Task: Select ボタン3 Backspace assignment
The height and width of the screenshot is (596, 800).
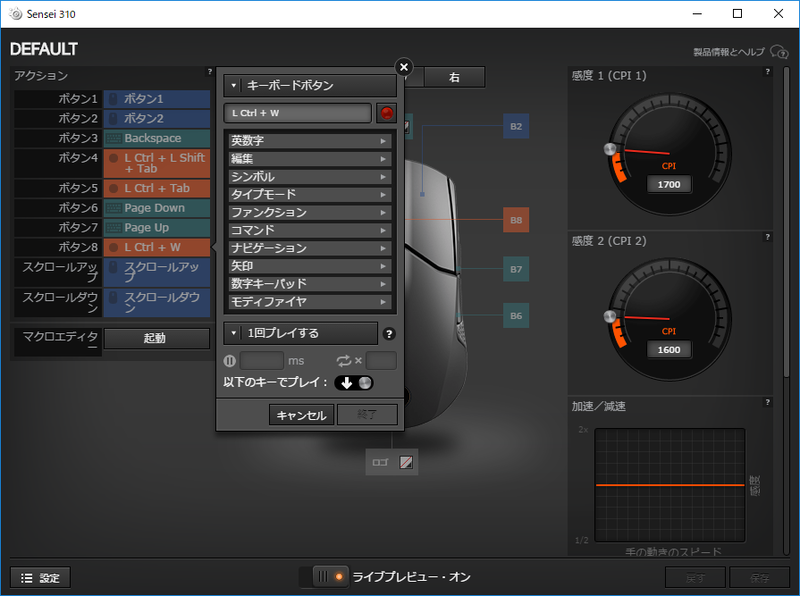Action: click(157, 138)
